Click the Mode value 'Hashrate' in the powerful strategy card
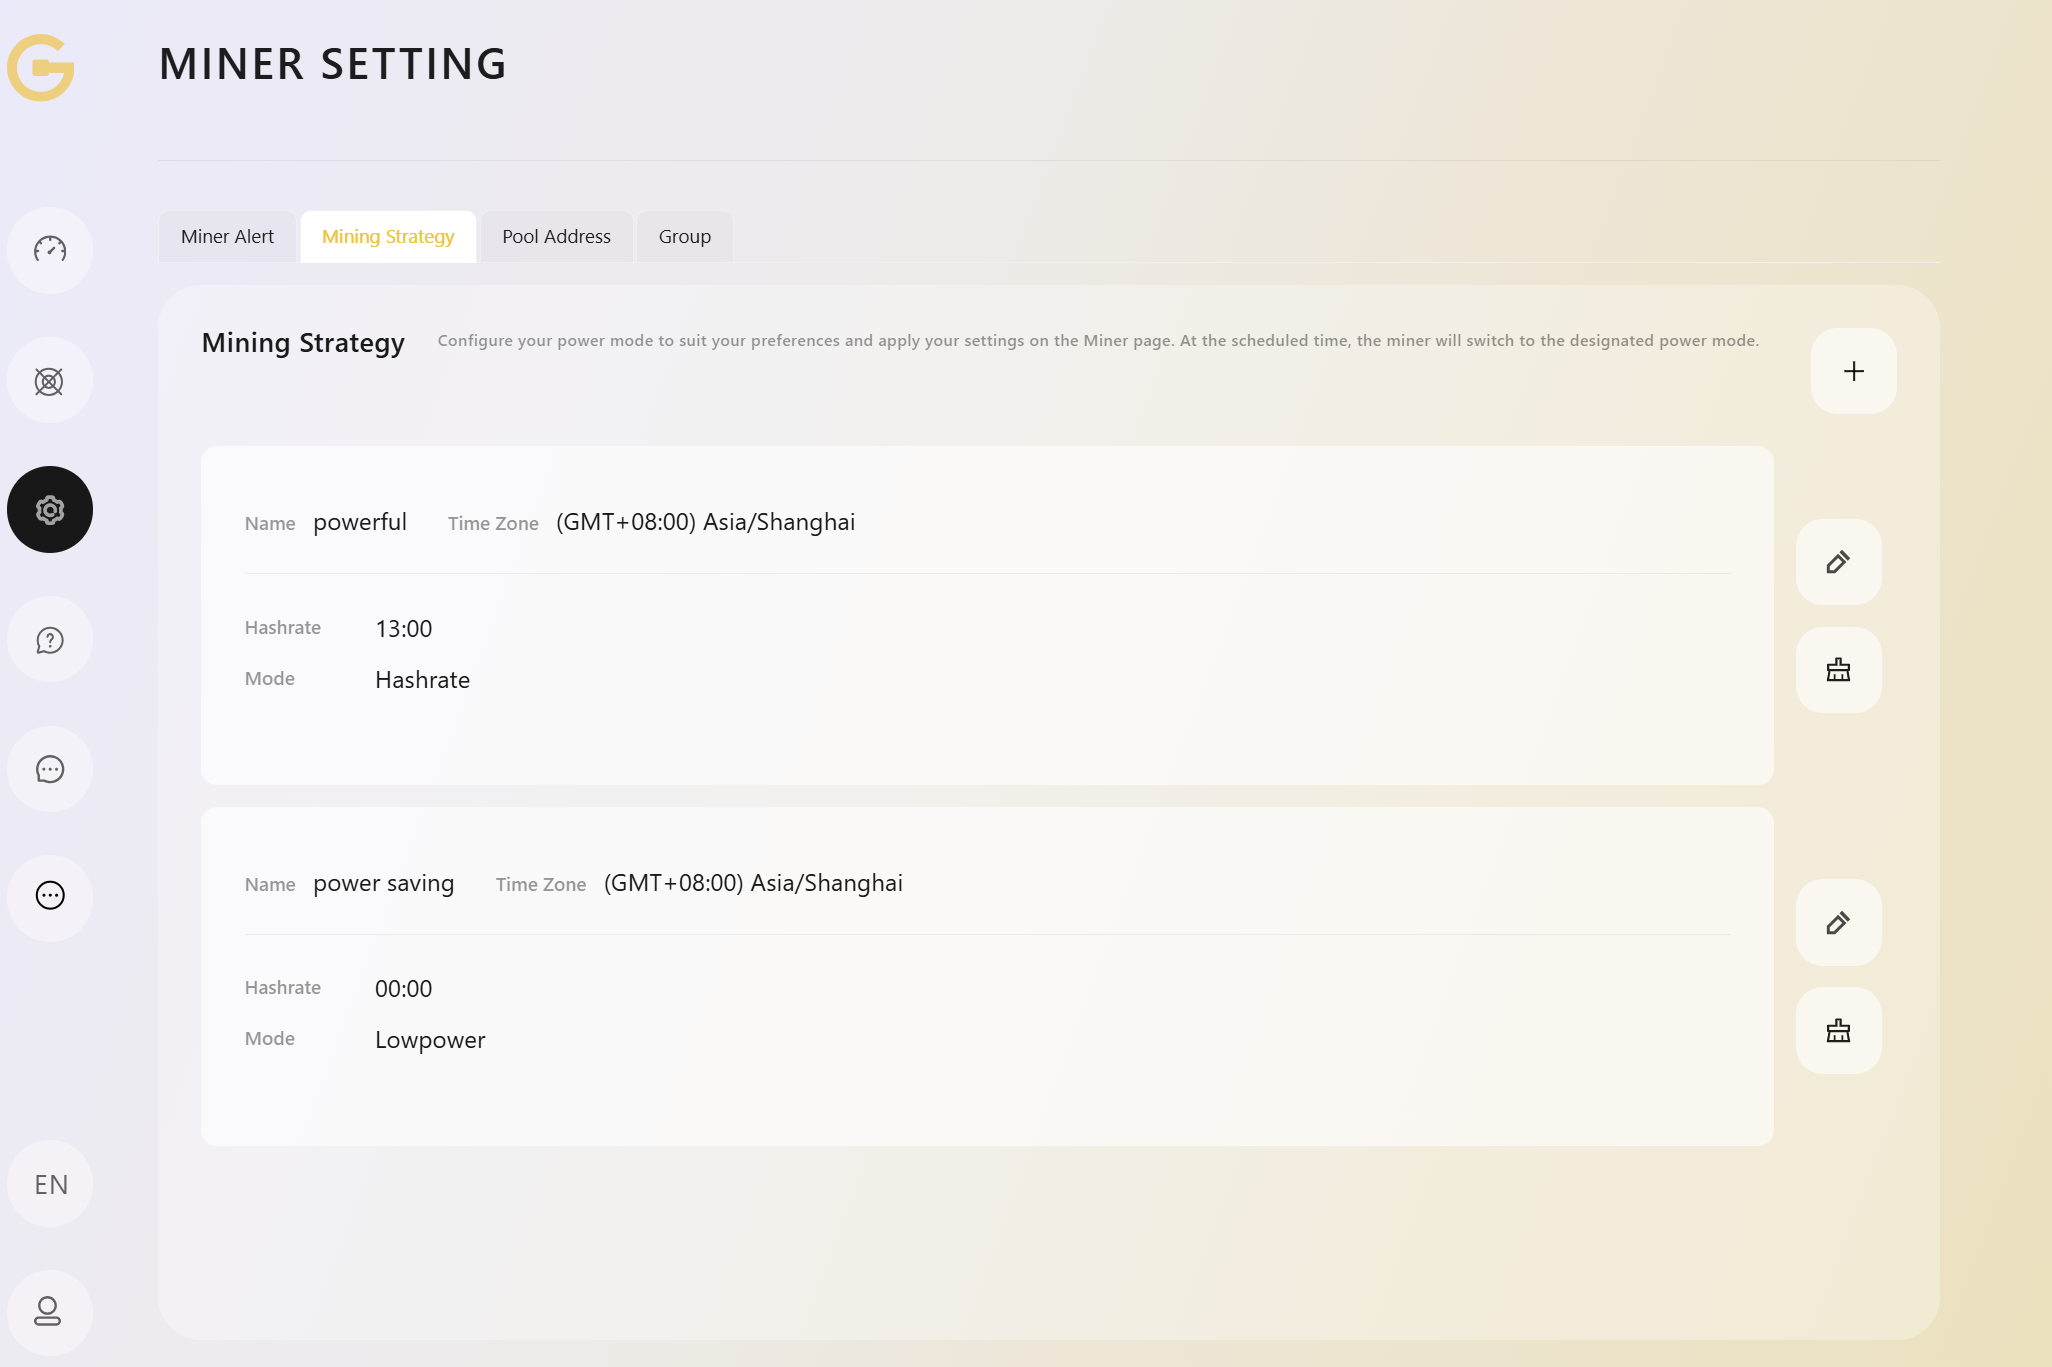Screen dimensions: 2052x1367 (423, 680)
